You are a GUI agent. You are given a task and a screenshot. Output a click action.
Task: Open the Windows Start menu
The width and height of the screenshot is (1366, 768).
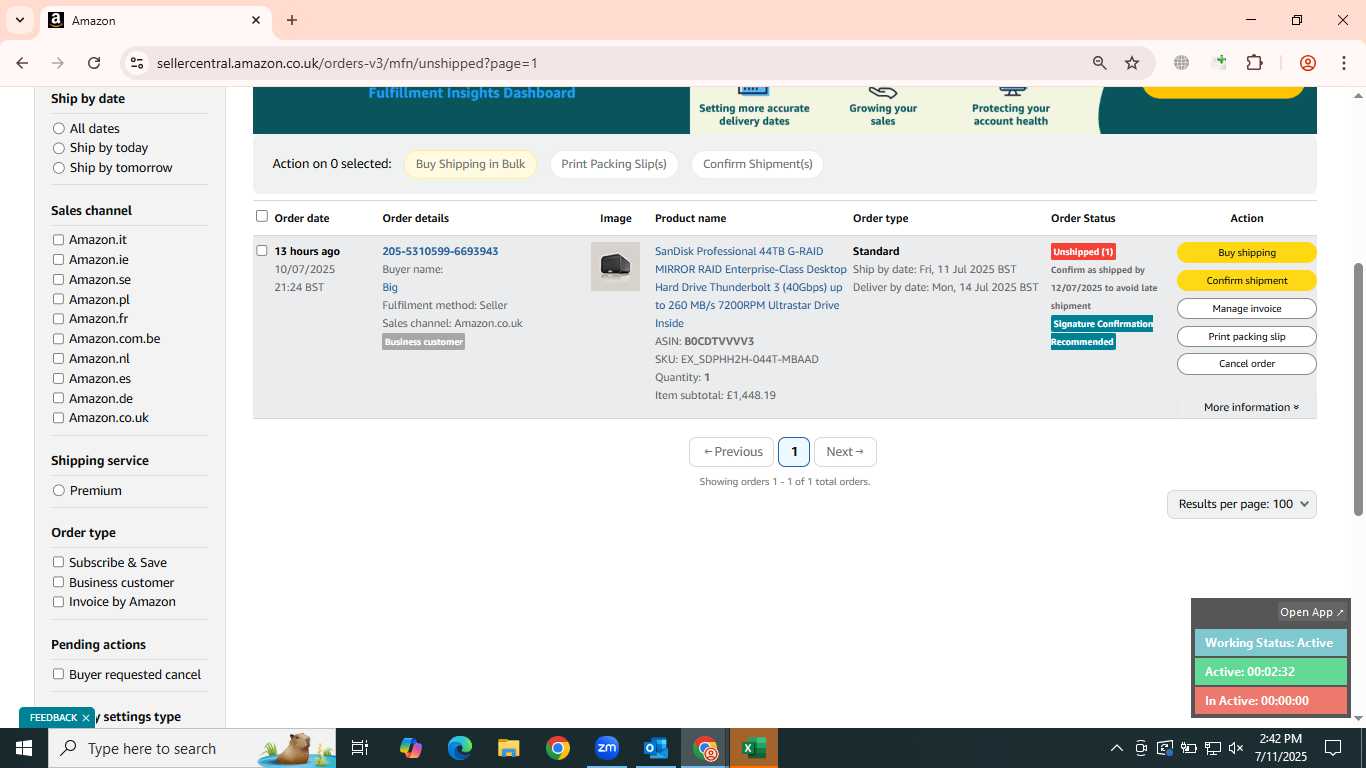click(x=23, y=748)
